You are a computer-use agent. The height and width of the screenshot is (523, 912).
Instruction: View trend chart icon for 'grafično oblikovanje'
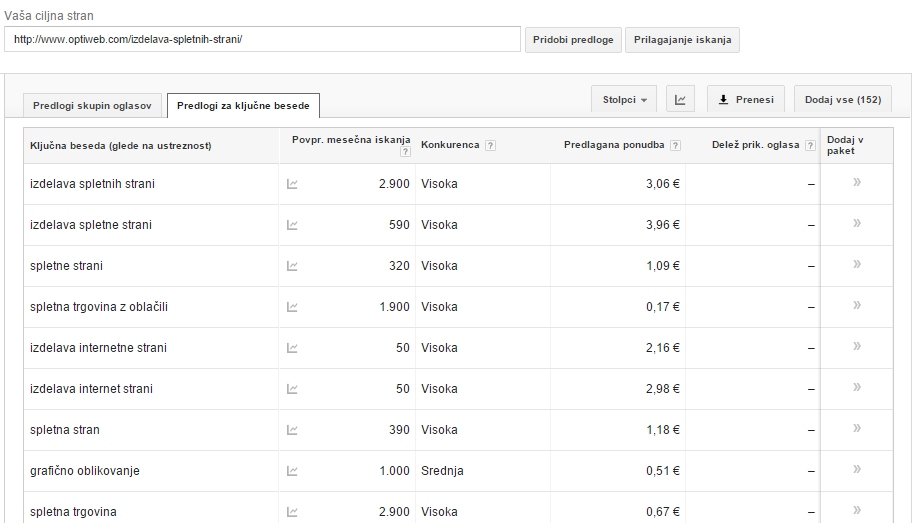[292, 471]
